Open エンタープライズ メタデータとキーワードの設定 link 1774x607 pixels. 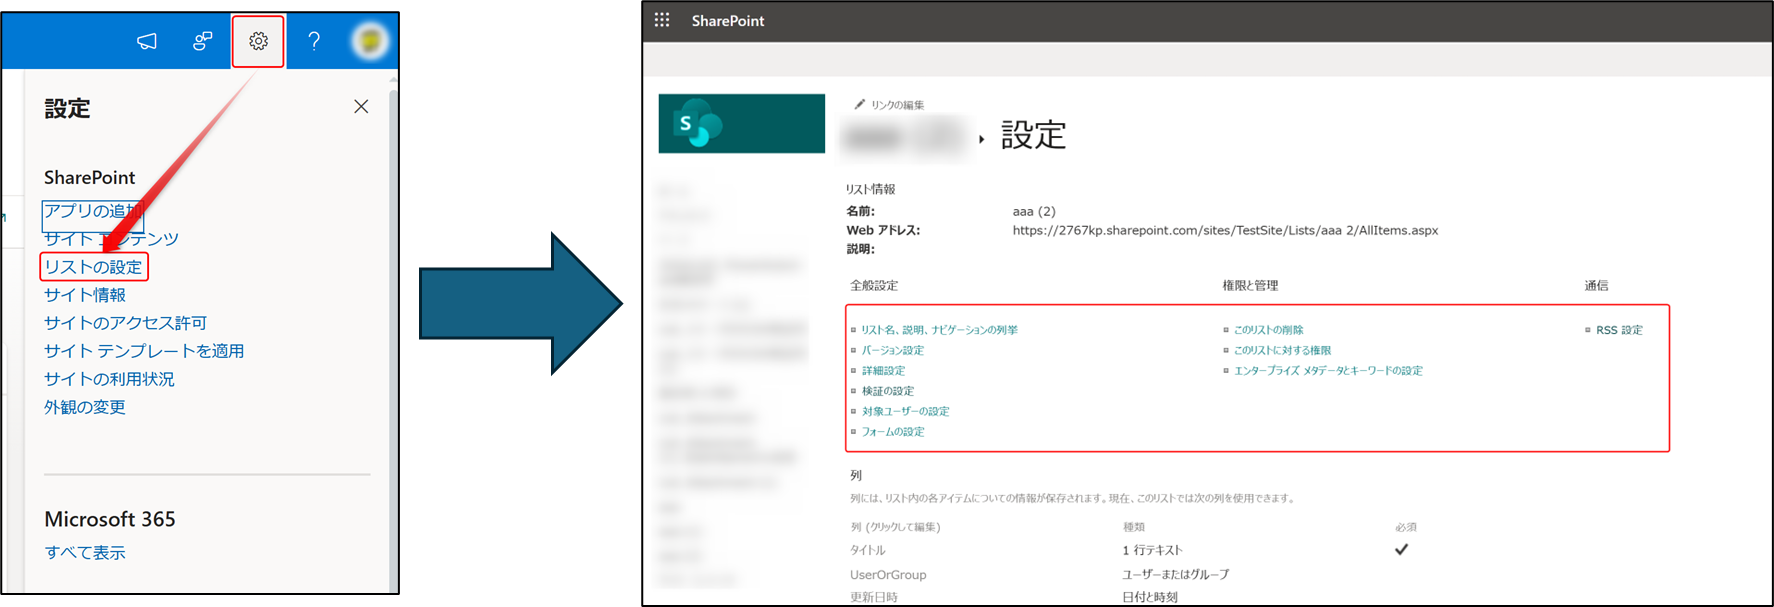(1328, 370)
